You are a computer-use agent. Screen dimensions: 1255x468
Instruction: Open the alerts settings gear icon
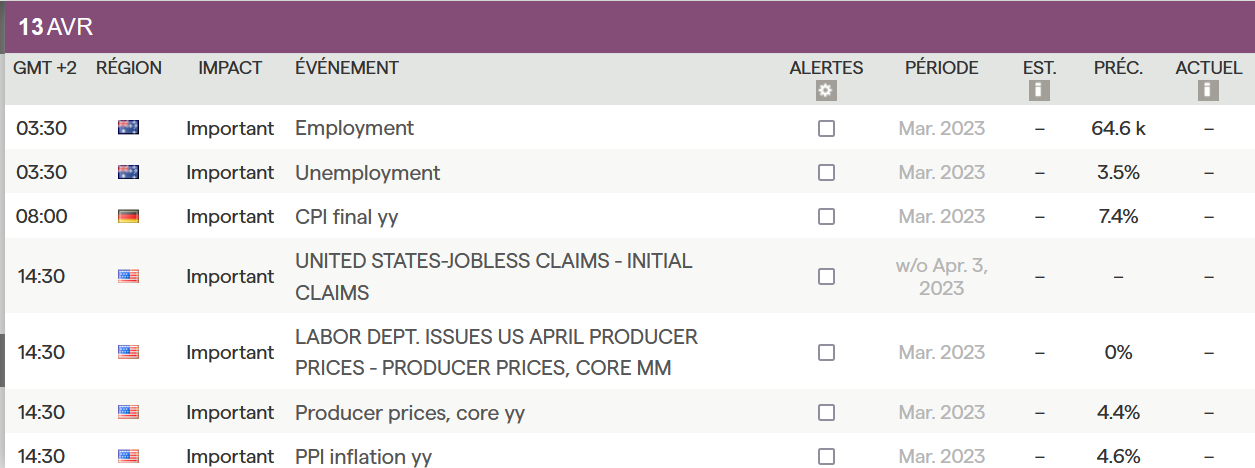(x=826, y=91)
